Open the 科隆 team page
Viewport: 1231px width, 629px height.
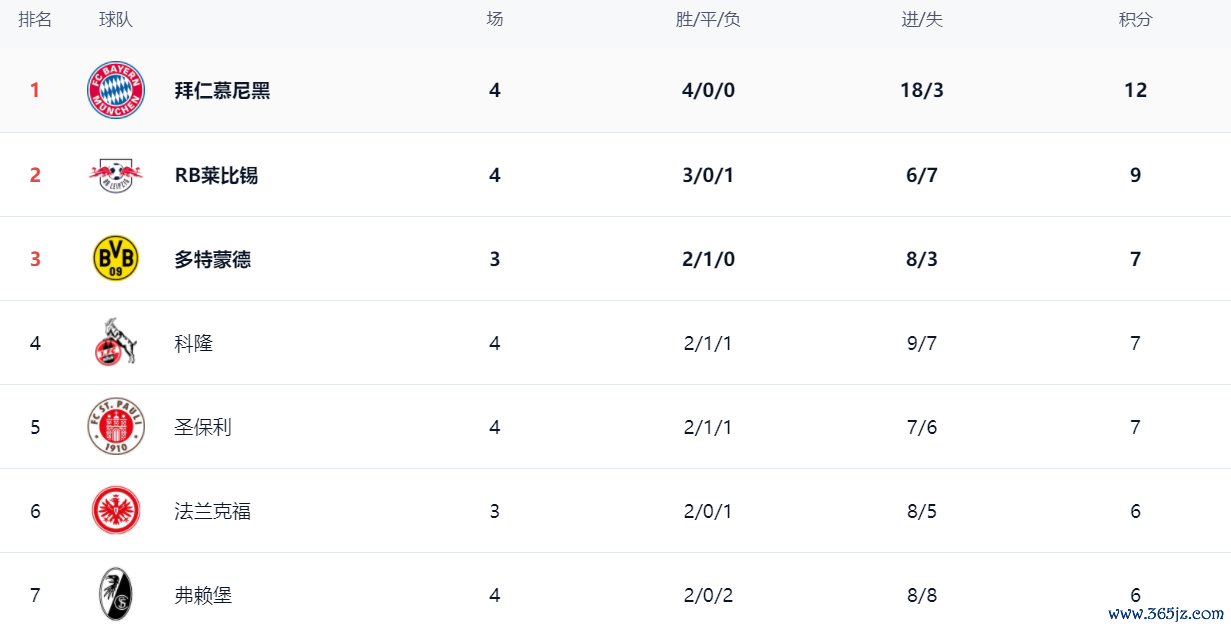click(x=193, y=343)
